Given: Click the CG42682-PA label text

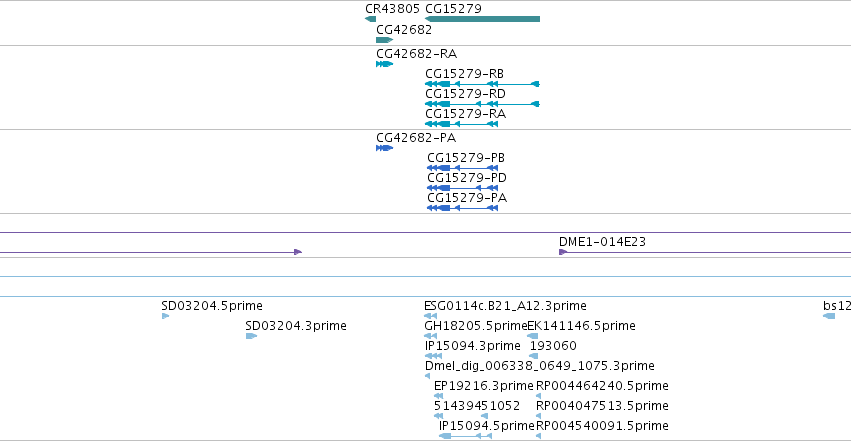Looking at the screenshot, I should click(416, 138).
